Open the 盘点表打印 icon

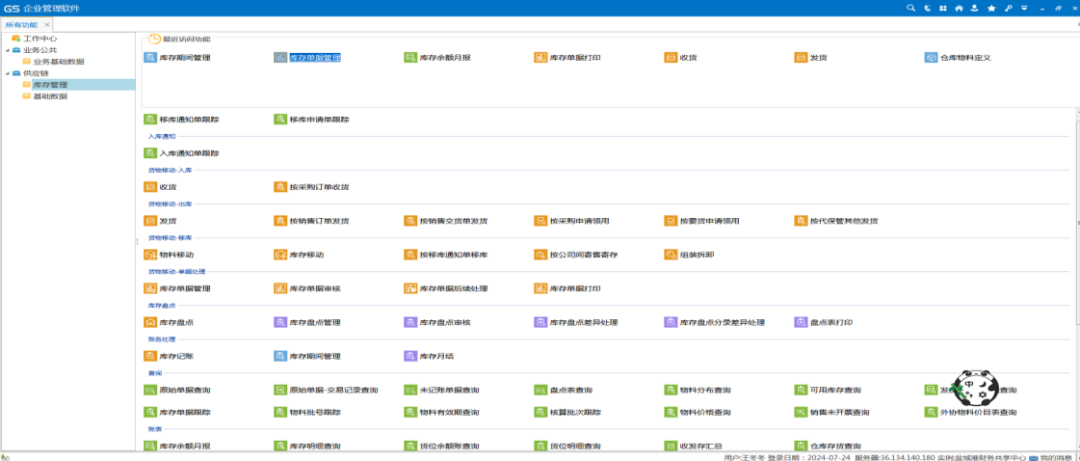[x=801, y=322]
